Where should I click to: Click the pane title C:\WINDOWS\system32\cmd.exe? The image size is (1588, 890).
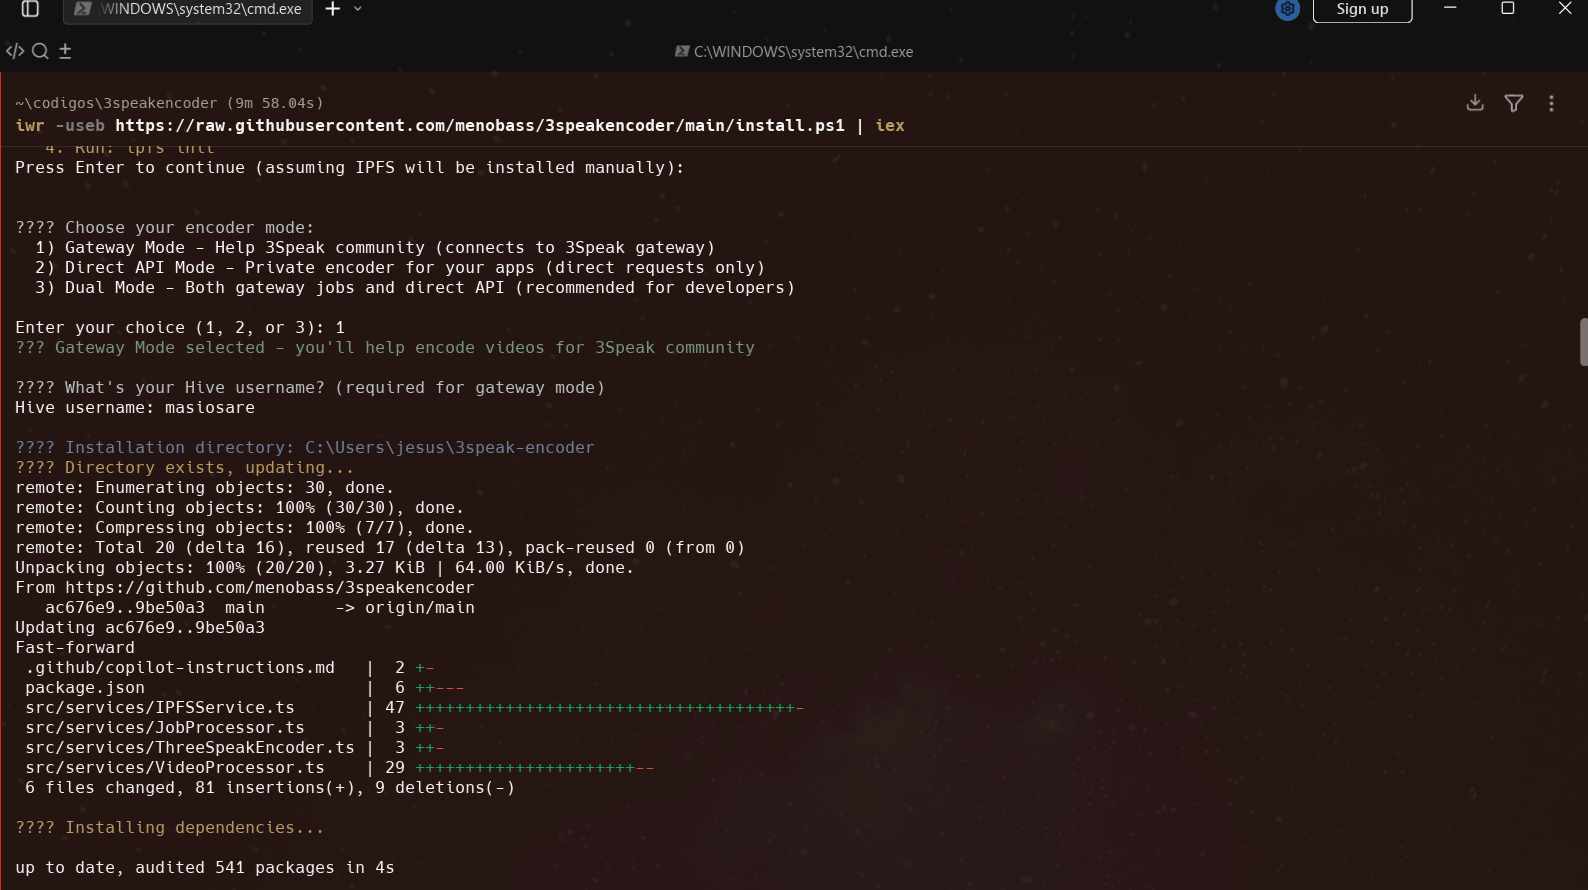[802, 52]
